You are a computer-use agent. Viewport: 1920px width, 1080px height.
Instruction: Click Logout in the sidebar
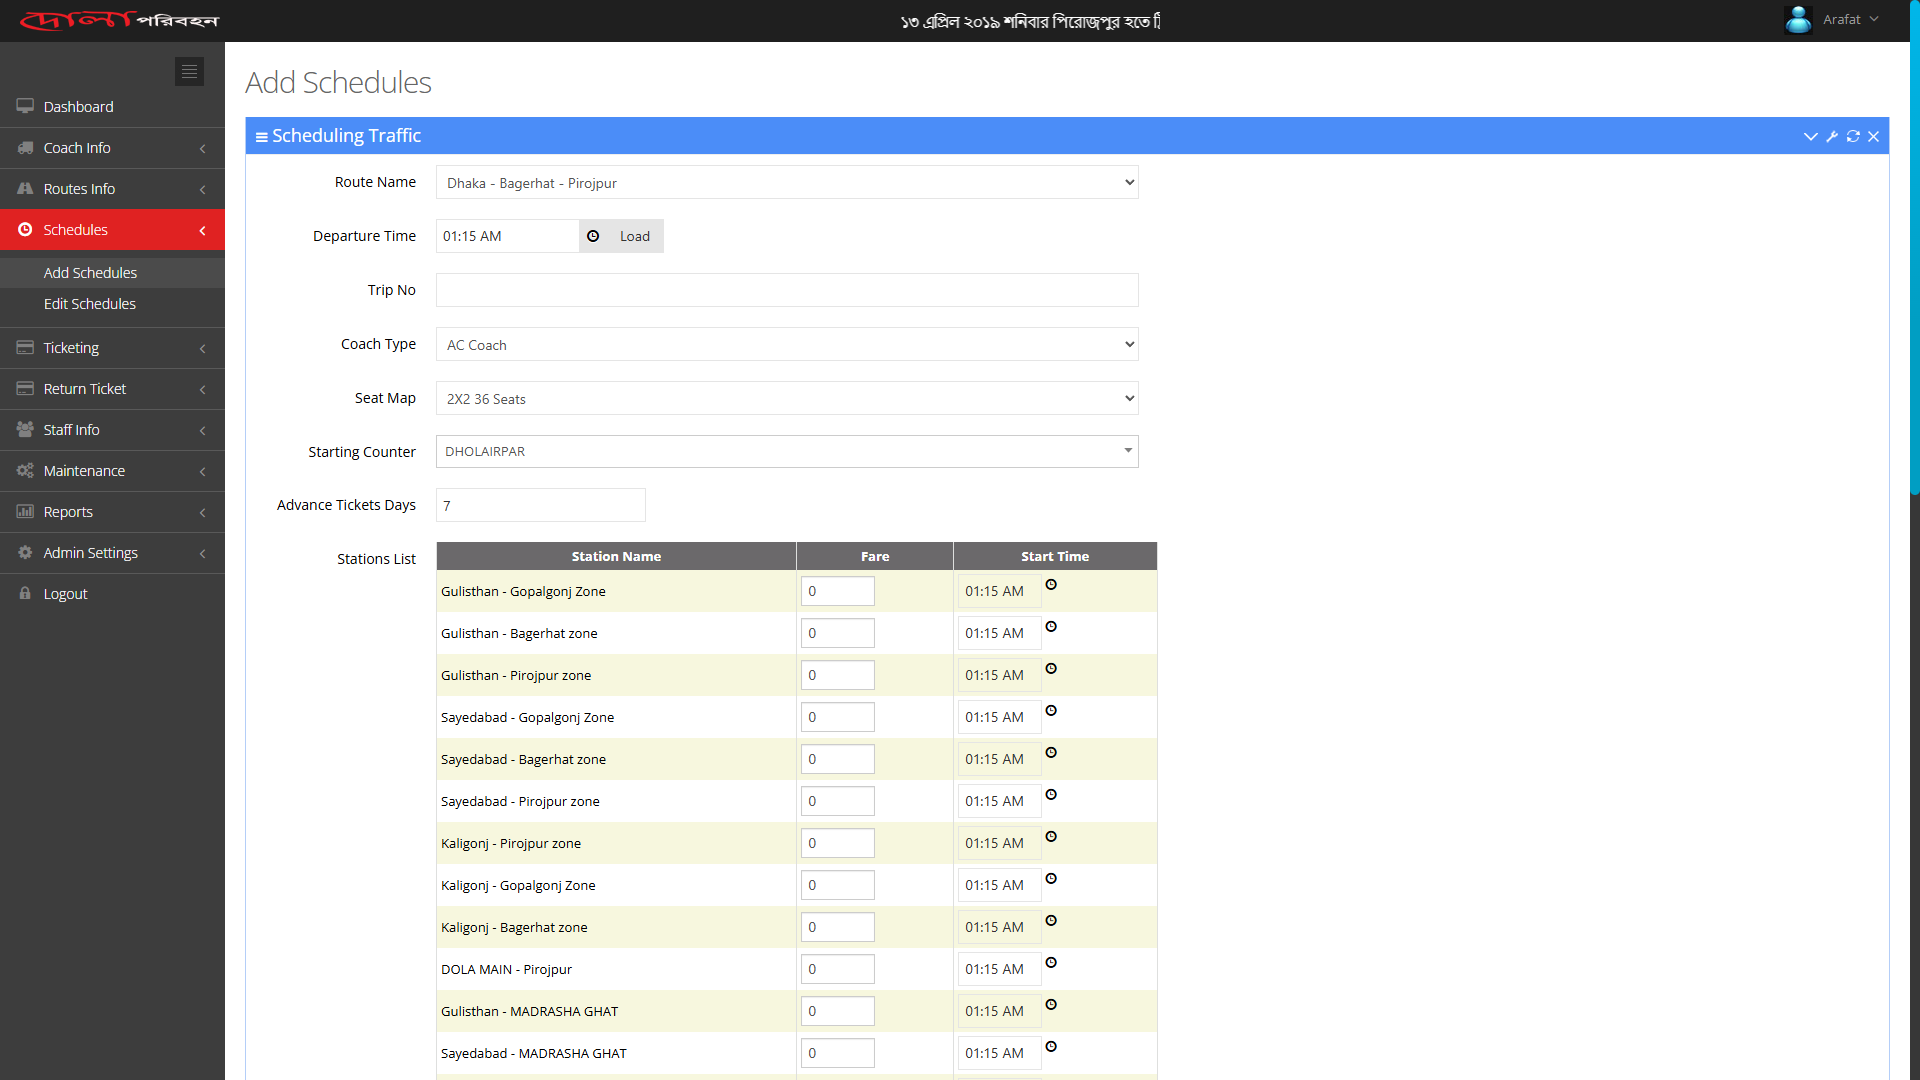[x=66, y=594]
